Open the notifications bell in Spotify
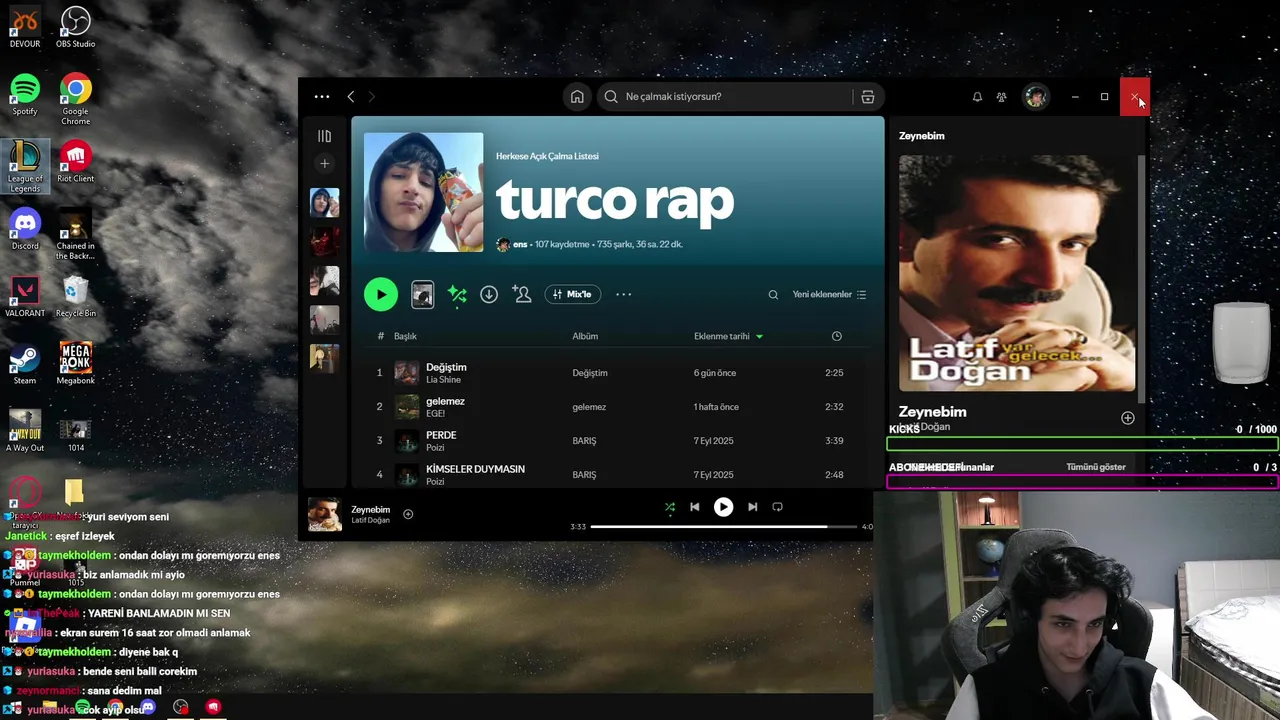 pos(977,97)
